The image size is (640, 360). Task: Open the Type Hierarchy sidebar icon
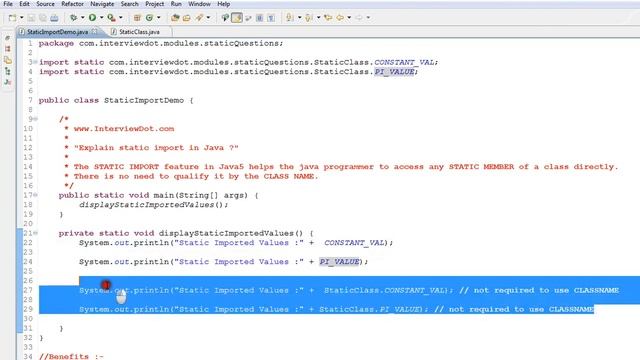(7, 71)
